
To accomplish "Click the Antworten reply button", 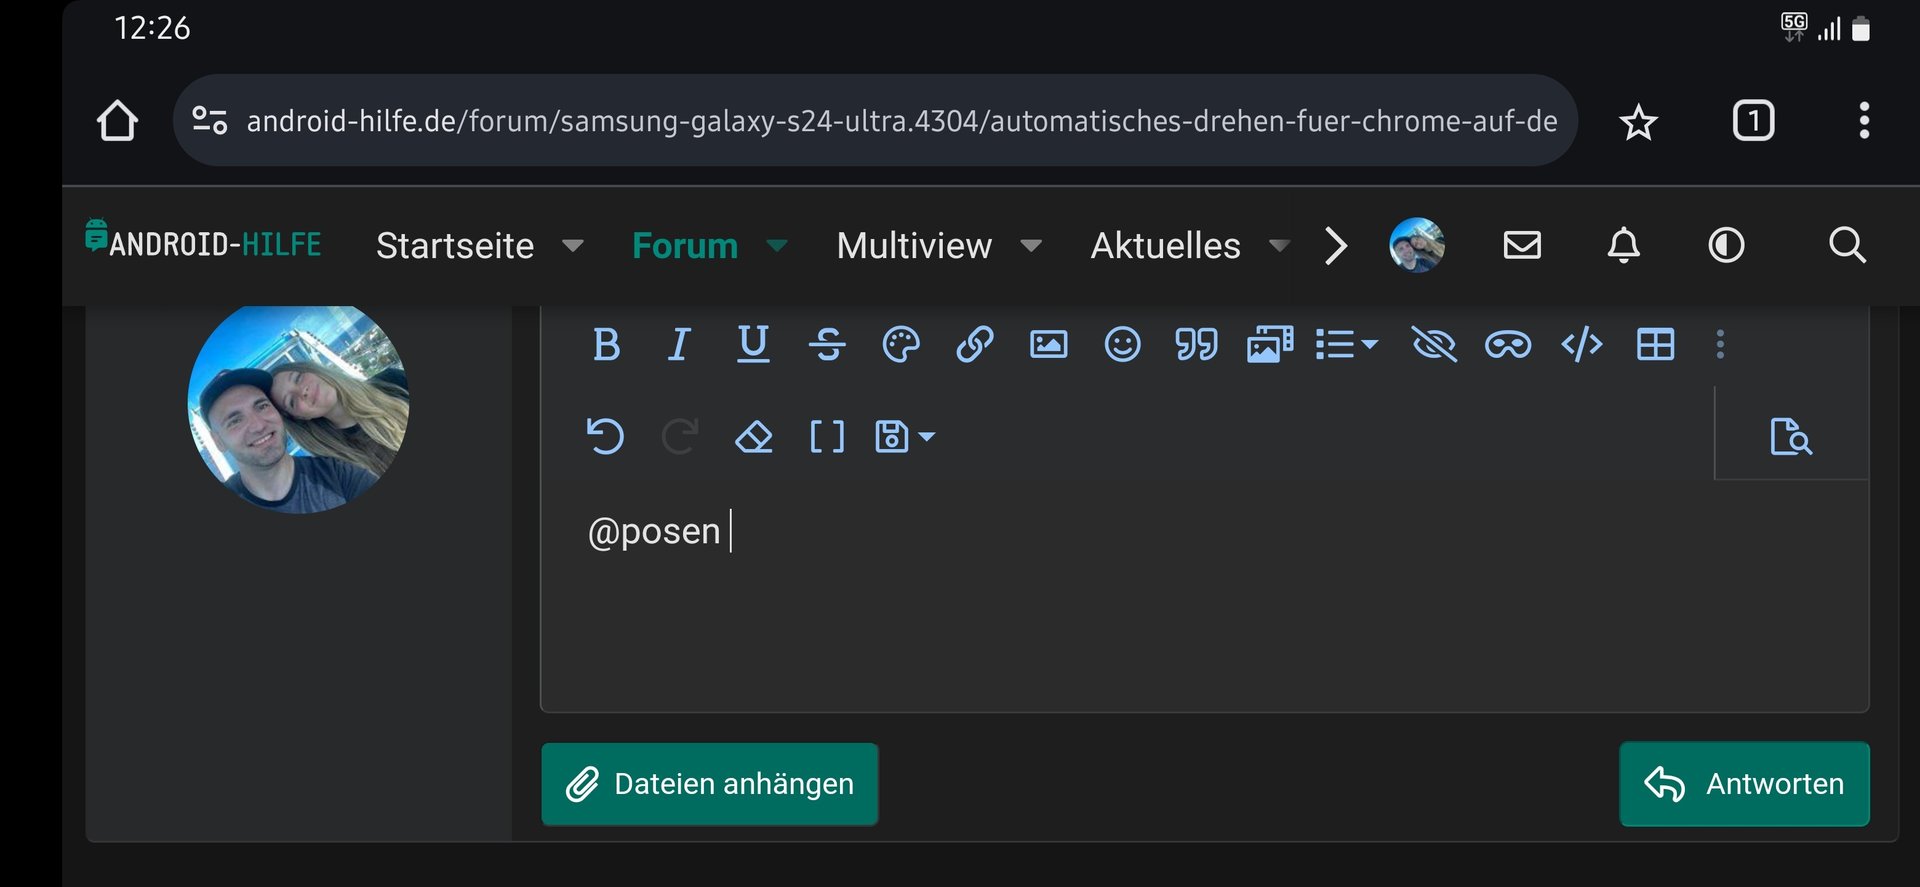I will [x=1744, y=784].
